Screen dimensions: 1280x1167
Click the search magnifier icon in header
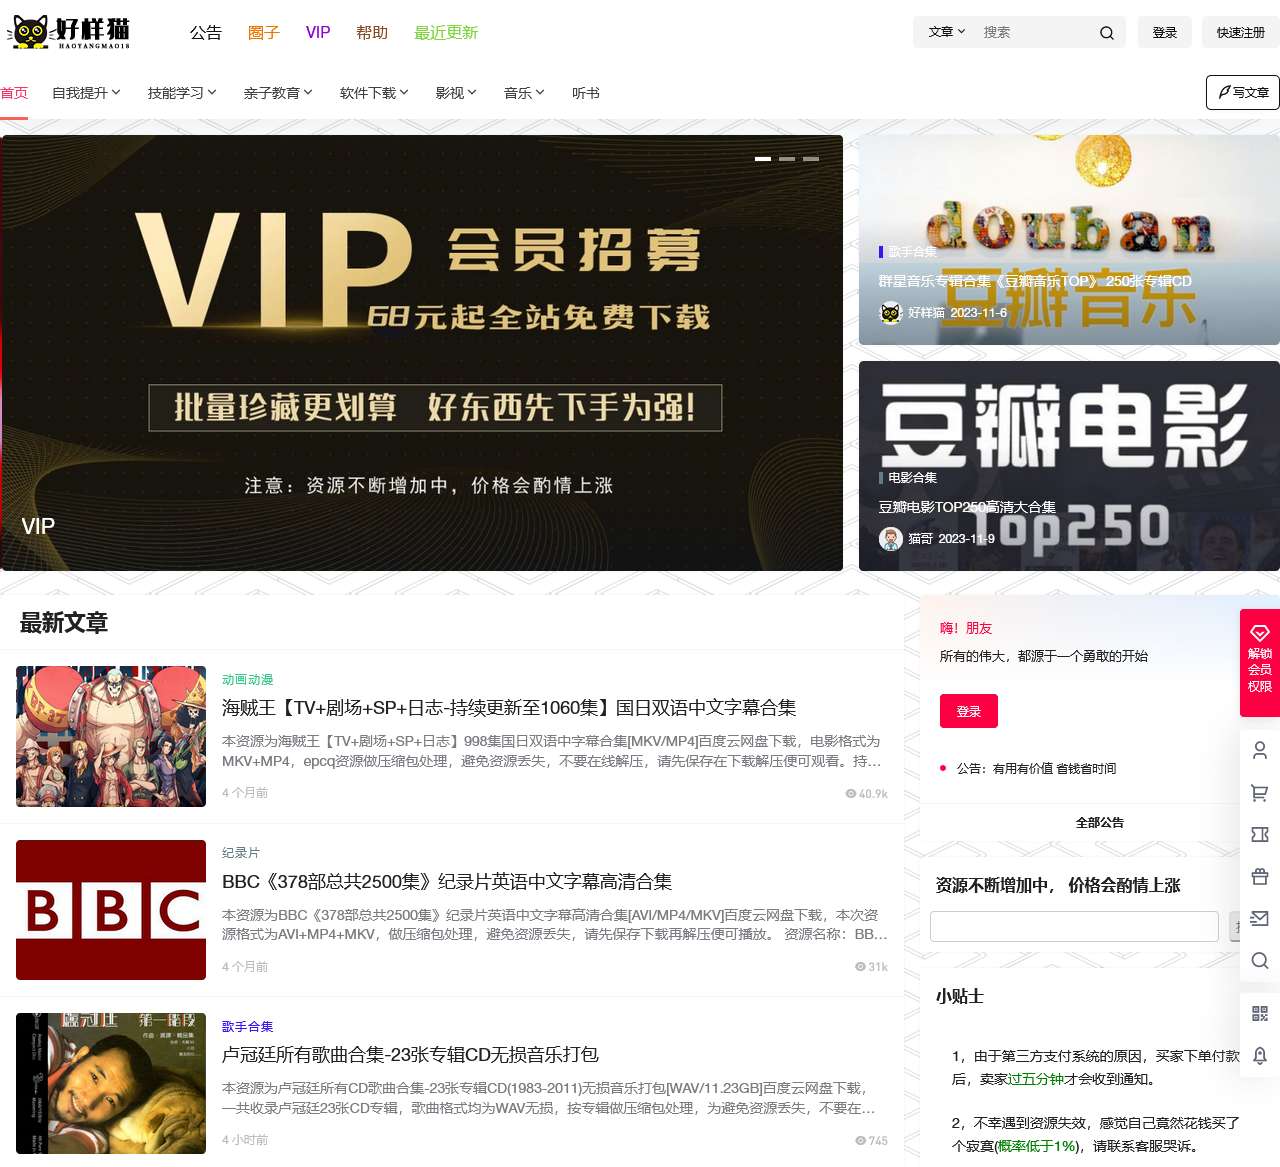coord(1107,33)
